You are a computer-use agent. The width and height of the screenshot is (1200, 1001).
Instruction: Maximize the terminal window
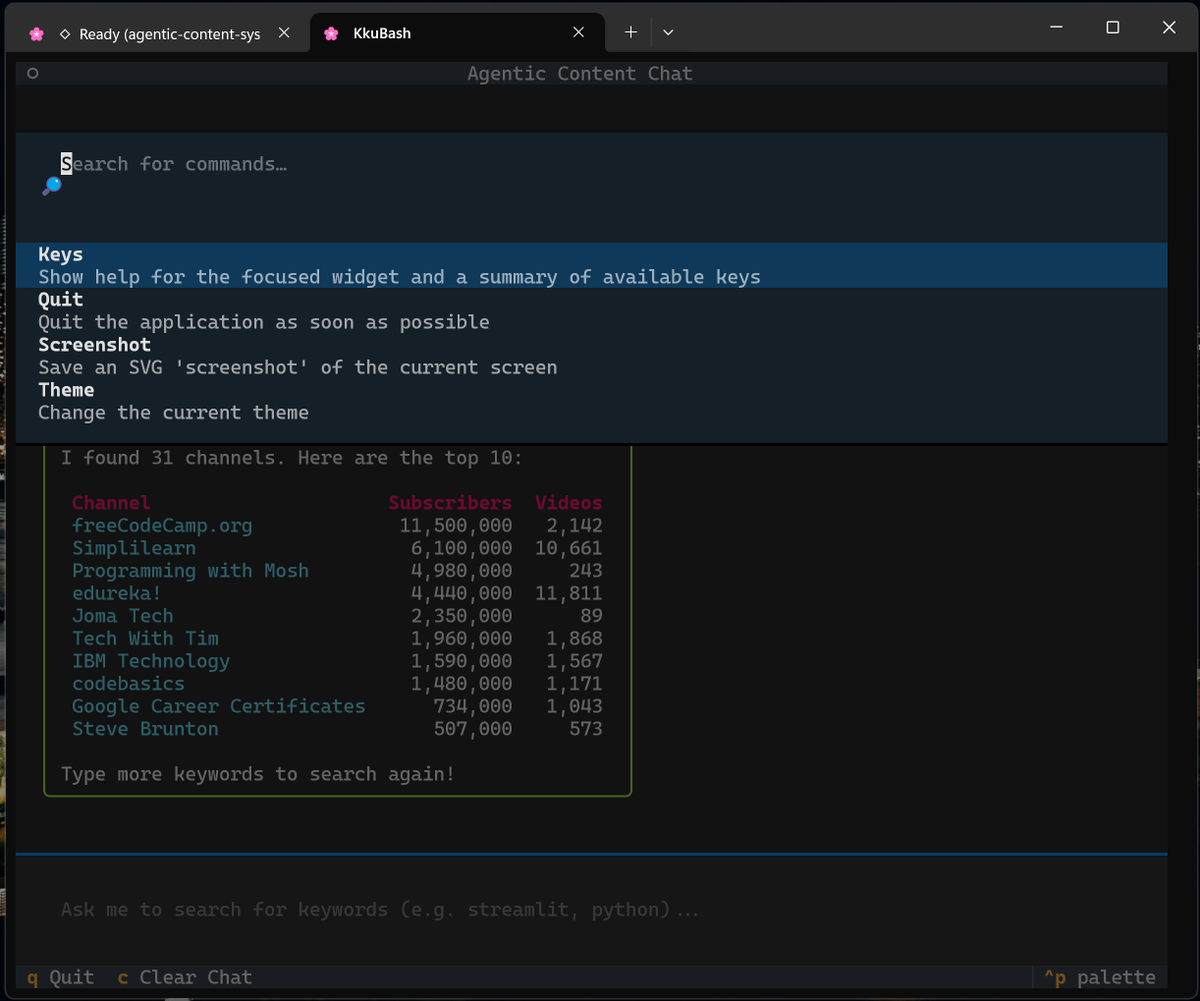1113,28
